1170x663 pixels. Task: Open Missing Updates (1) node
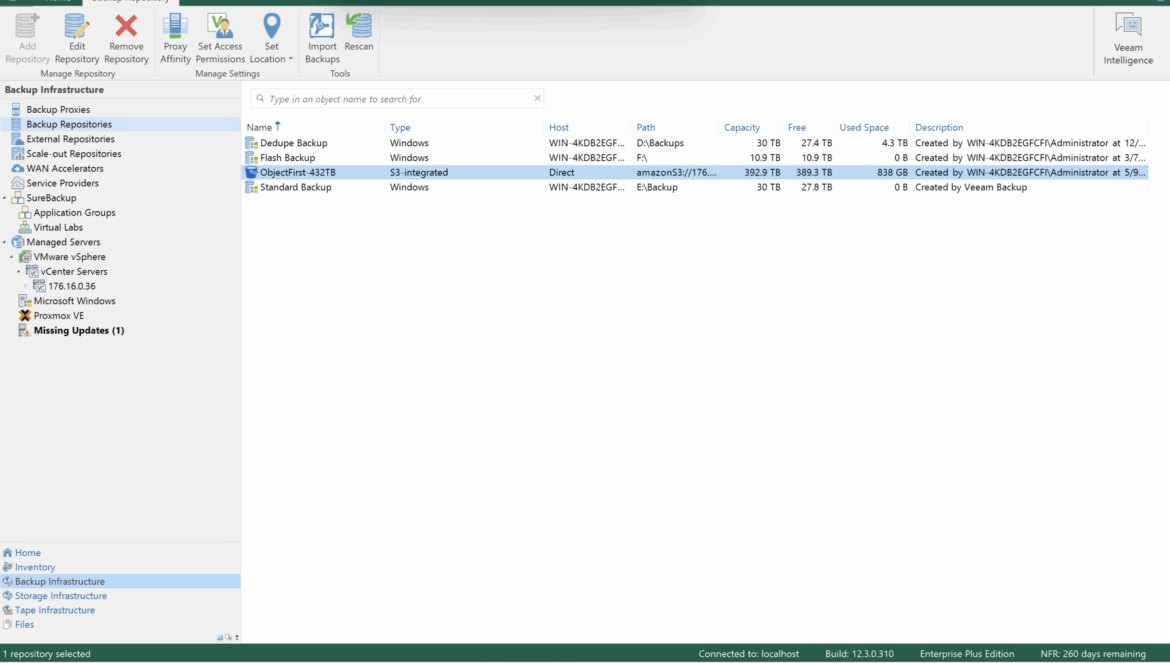pyautogui.click(x=78, y=330)
